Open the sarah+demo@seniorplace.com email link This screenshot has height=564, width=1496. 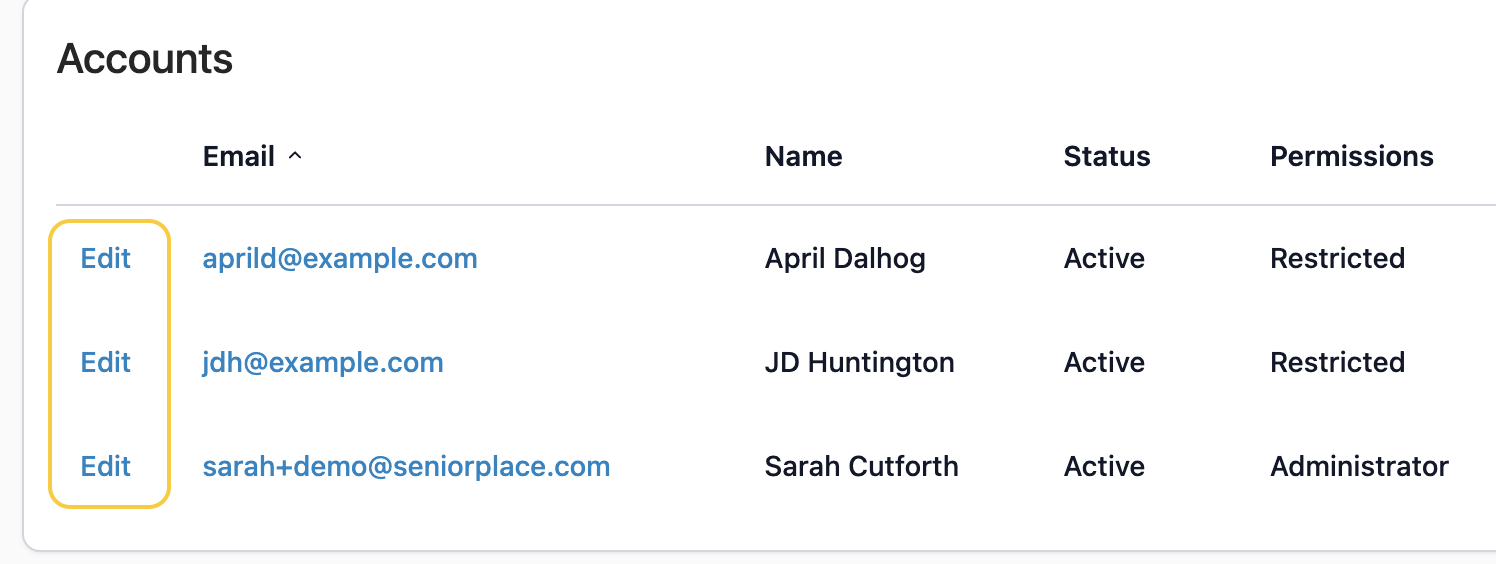pyautogui.click(x=406, y=466)
